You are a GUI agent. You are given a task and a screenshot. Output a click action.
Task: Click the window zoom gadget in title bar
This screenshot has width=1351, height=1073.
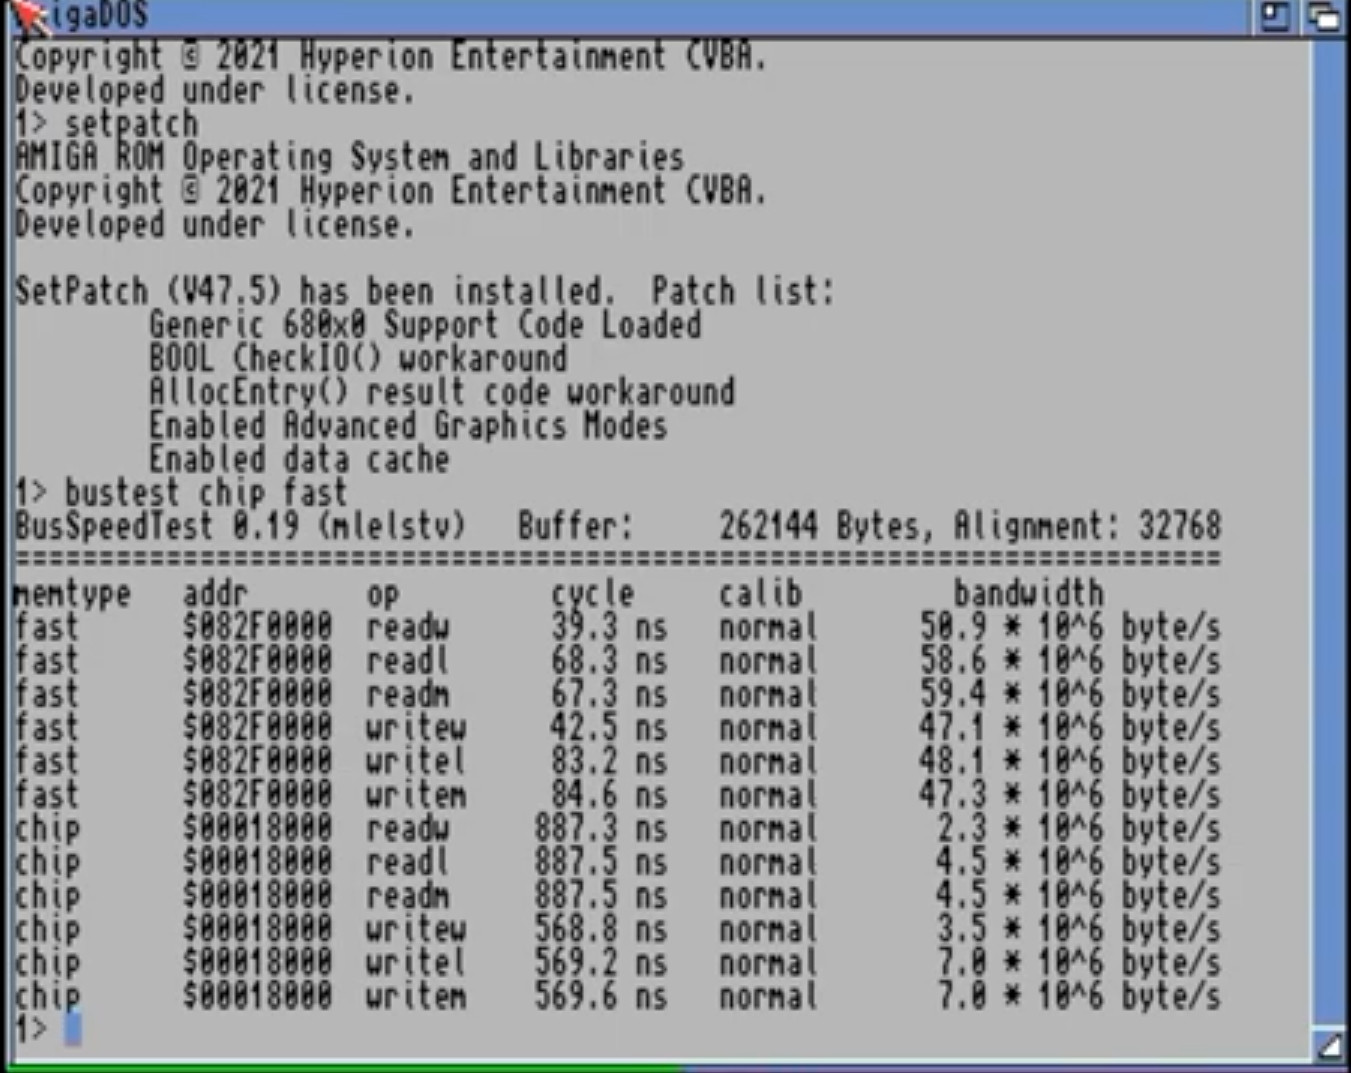(x=1275, y=16)
